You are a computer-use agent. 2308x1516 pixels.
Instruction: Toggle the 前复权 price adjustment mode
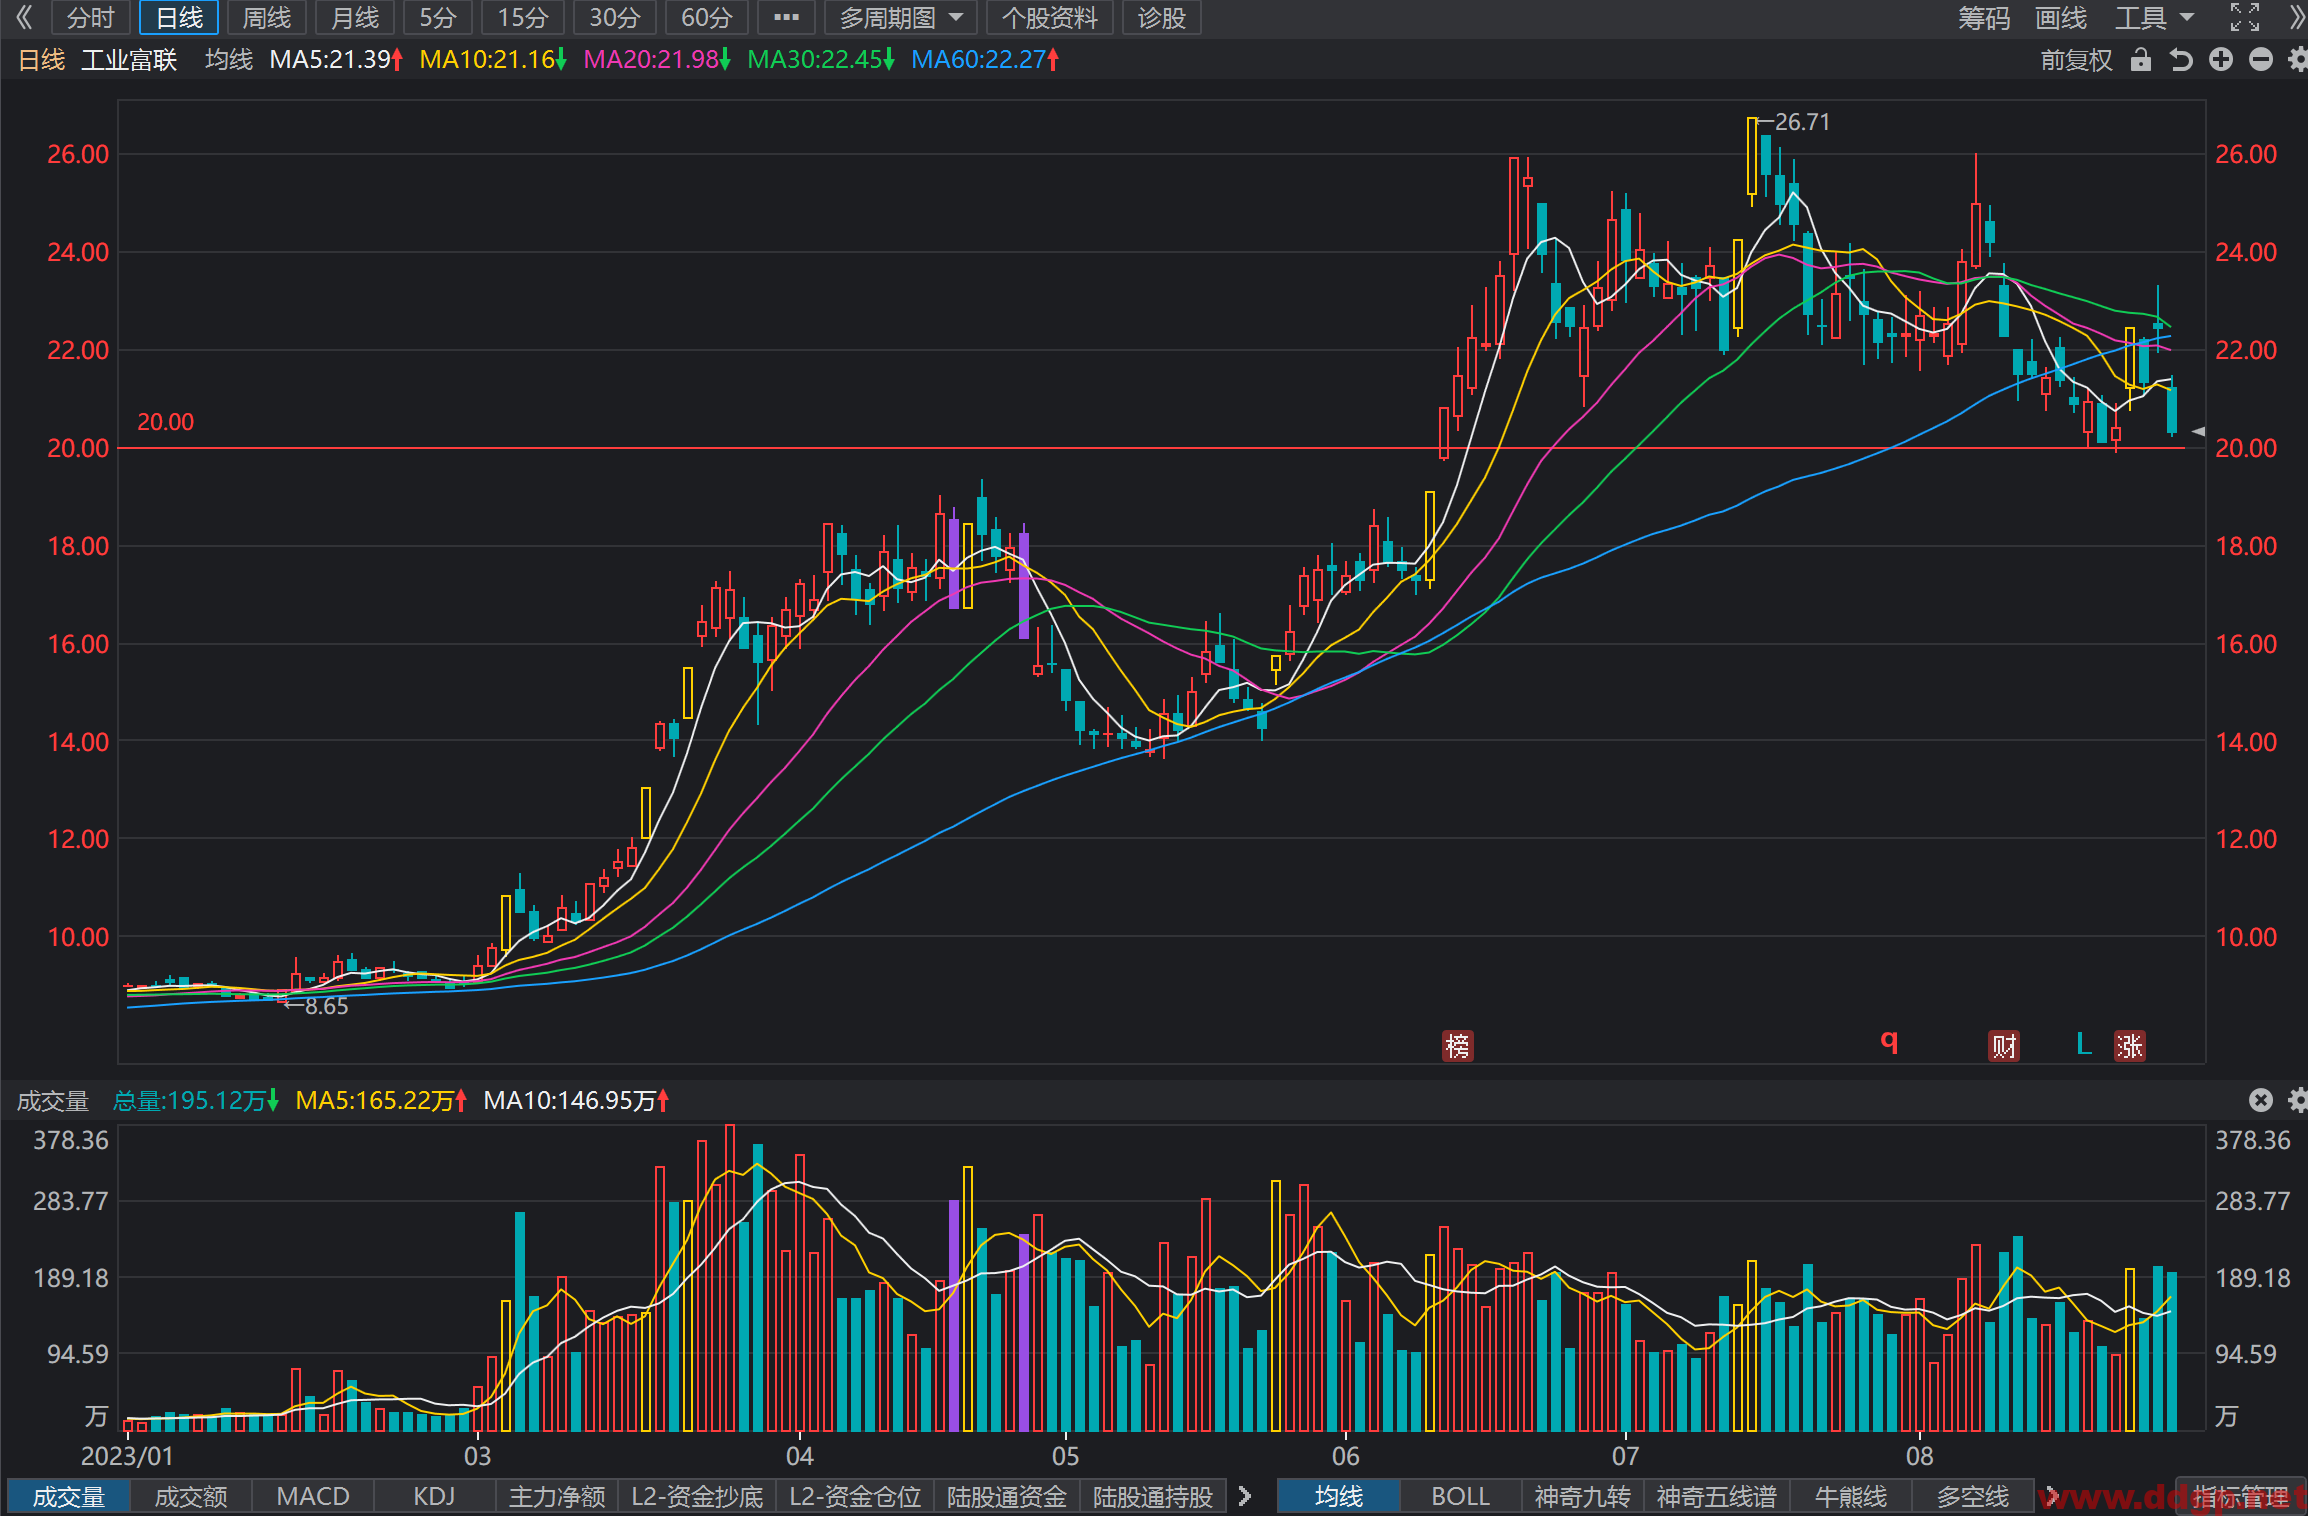[x=2076, y=60]
